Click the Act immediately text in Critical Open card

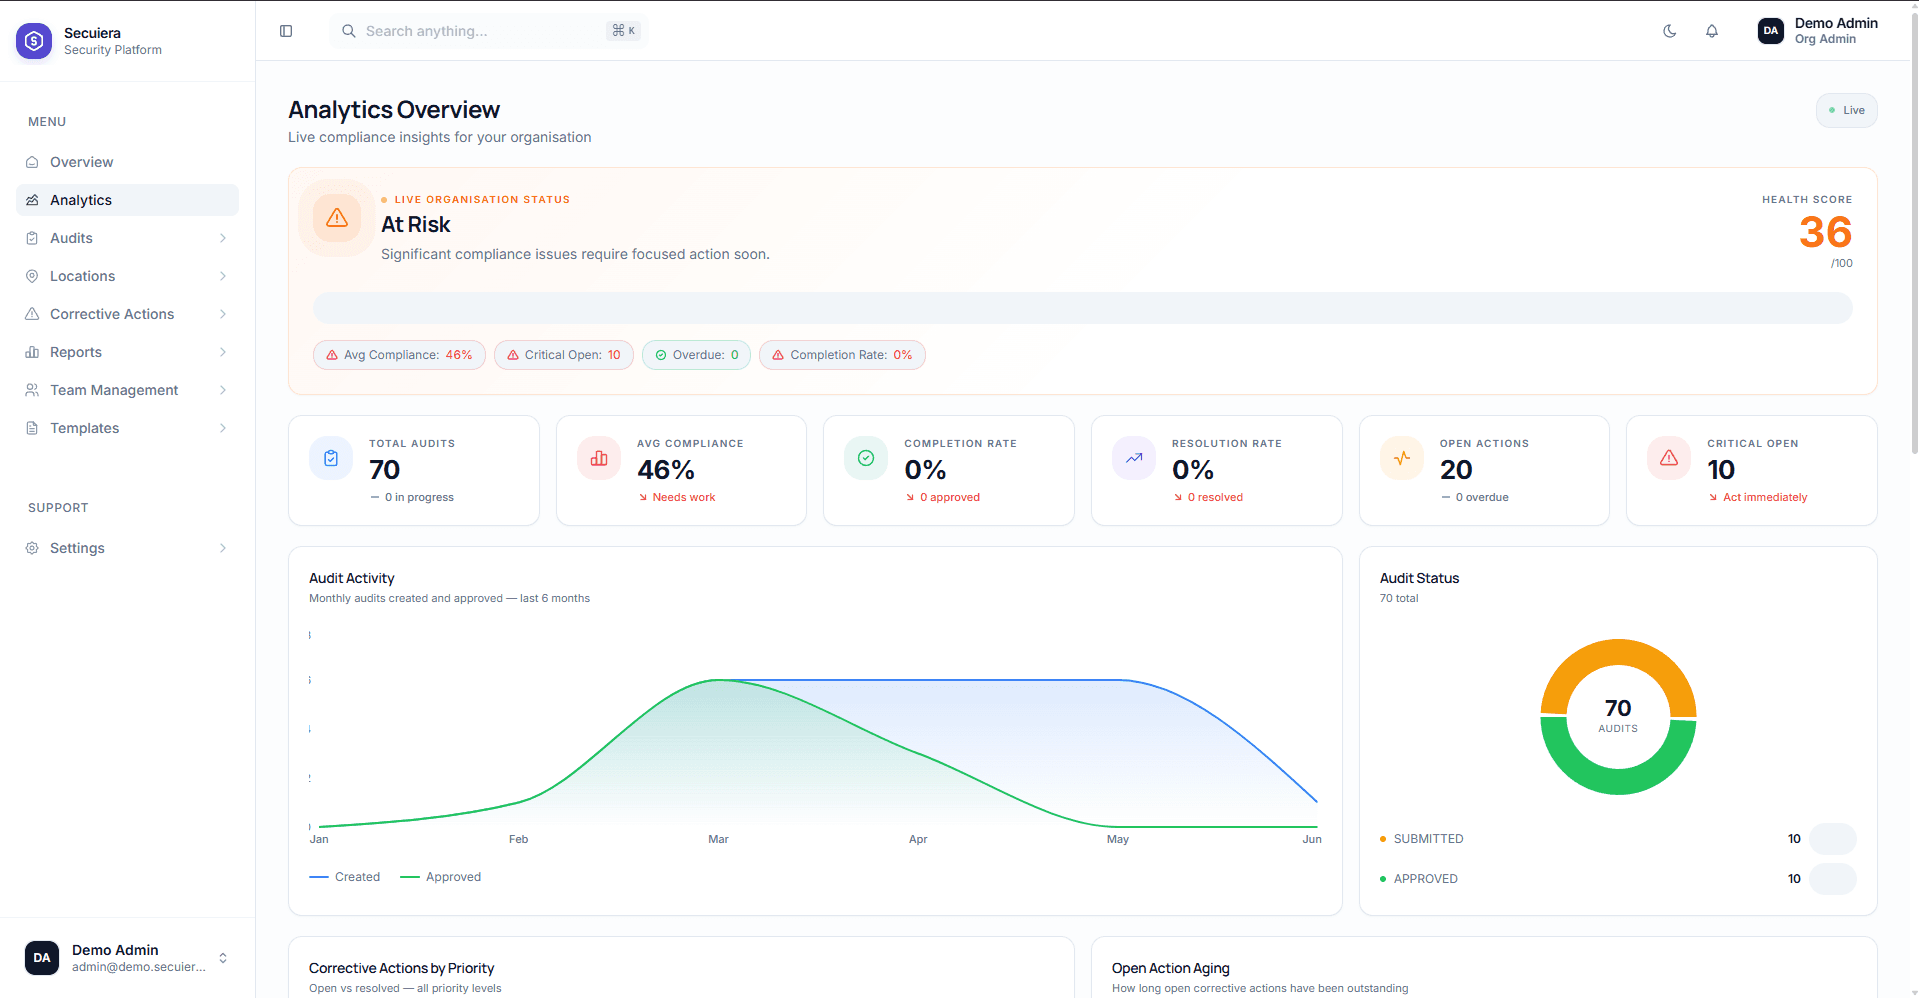click(1765, 497)
